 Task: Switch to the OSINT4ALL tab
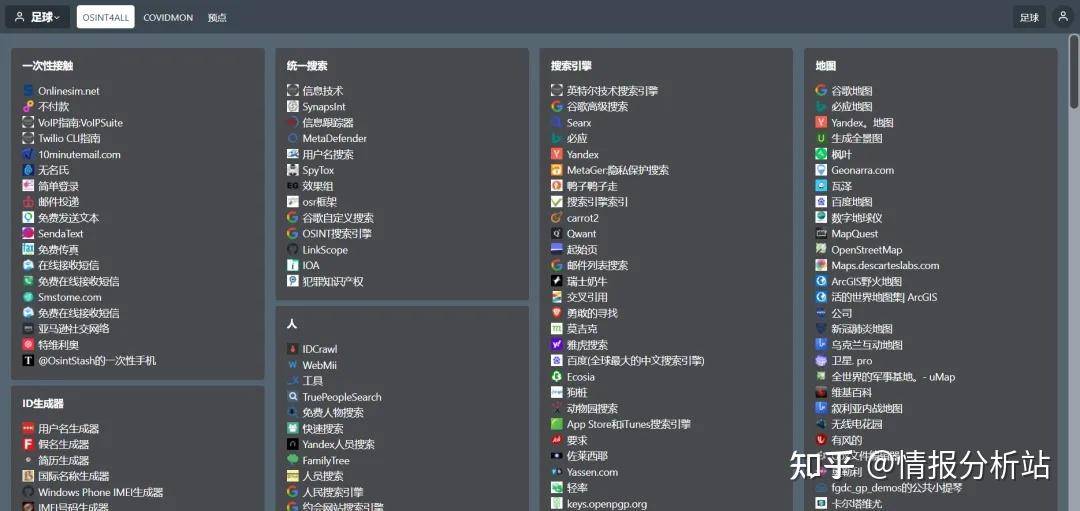[105, 17]
